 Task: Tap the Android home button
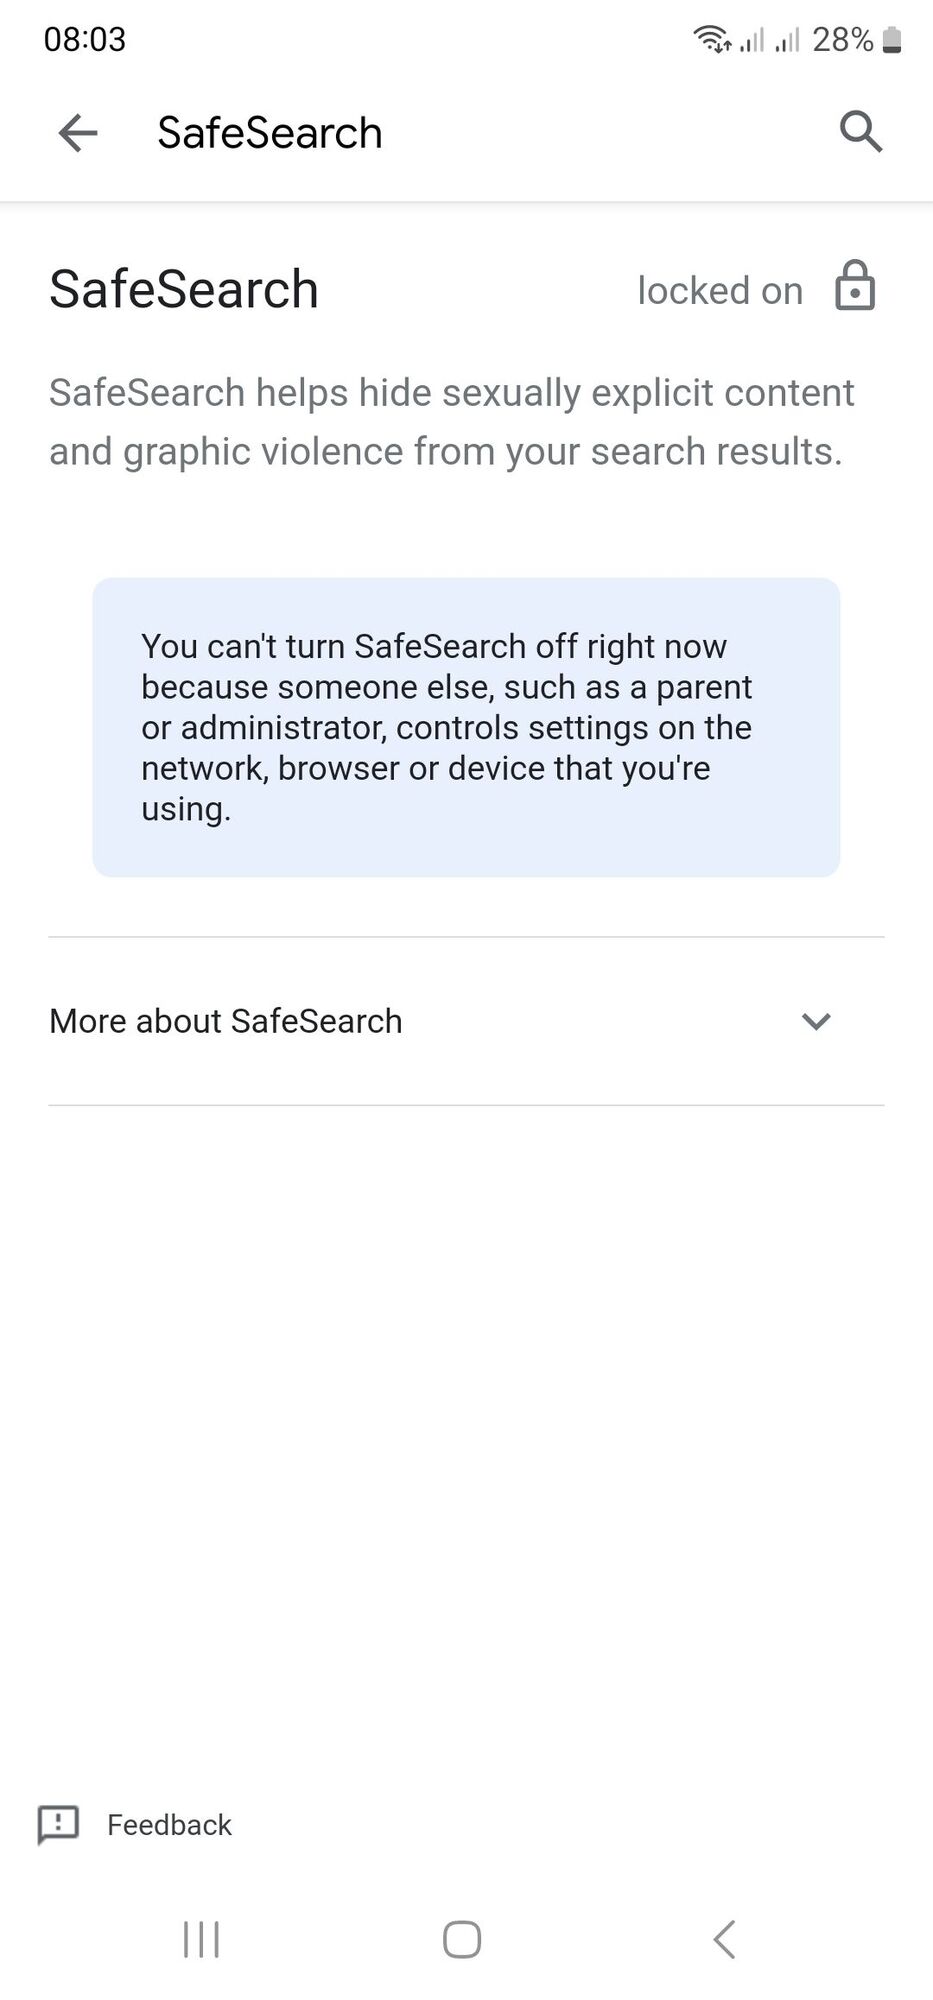coord(462,1939)
